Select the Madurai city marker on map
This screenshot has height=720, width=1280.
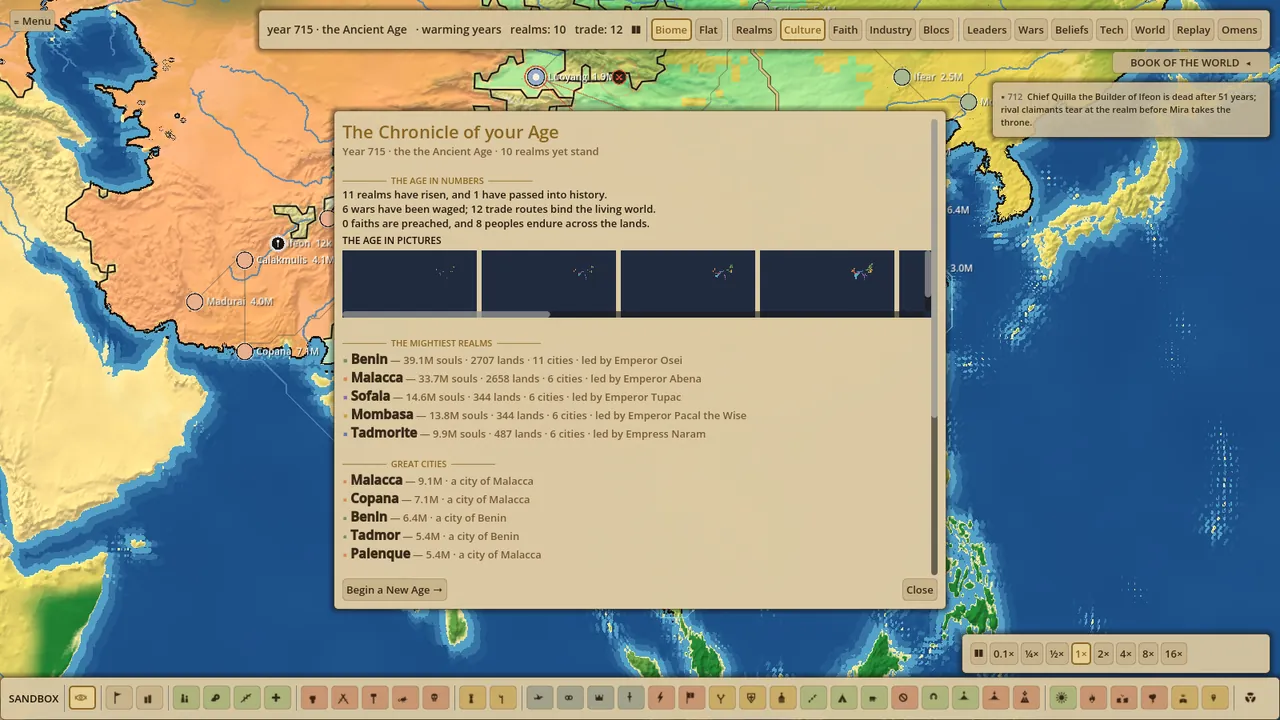point(195,301)
